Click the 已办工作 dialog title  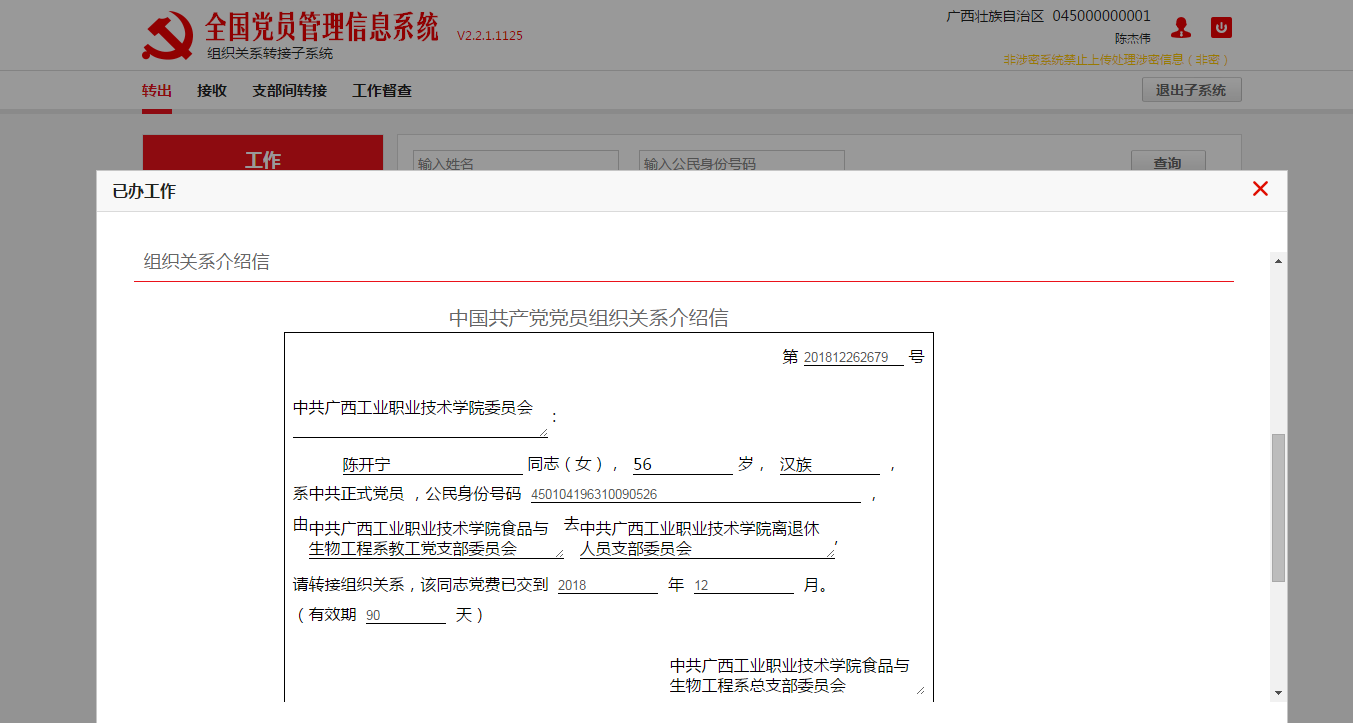(x=144, y=191)
